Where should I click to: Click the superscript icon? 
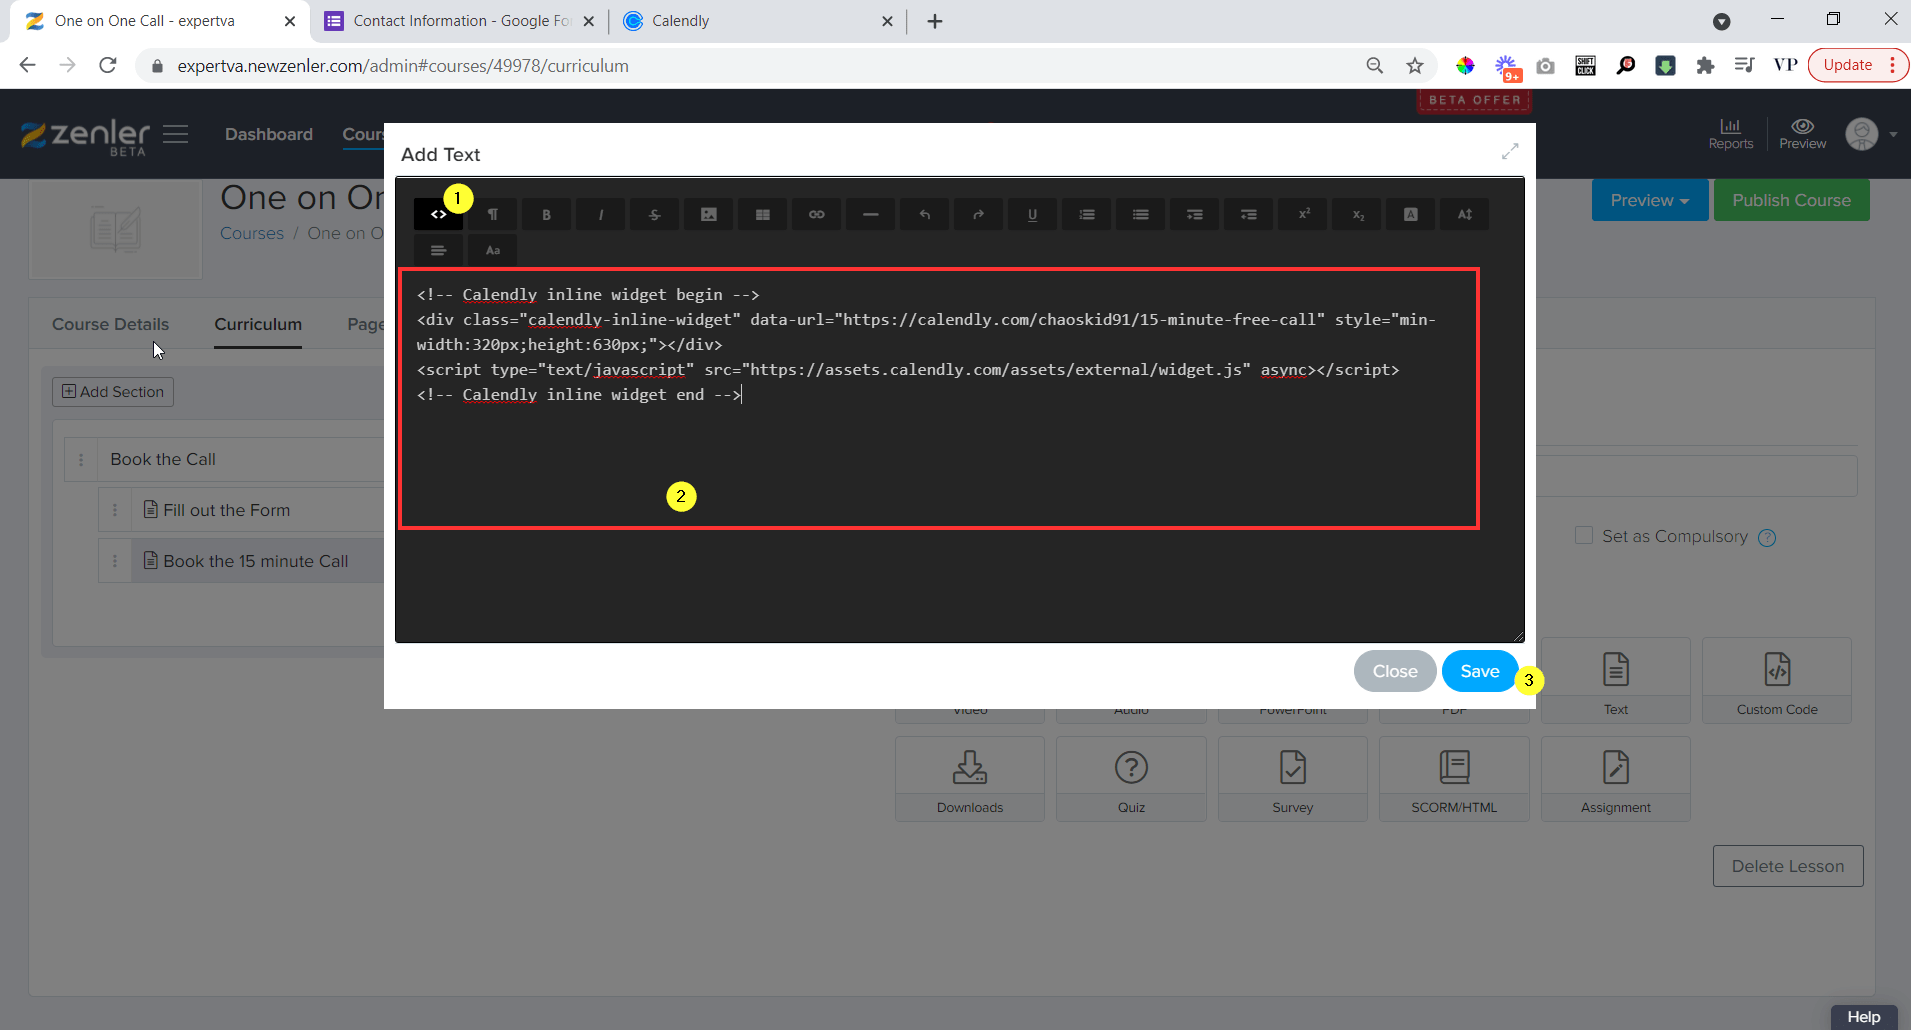click(x=1303, y=213)
